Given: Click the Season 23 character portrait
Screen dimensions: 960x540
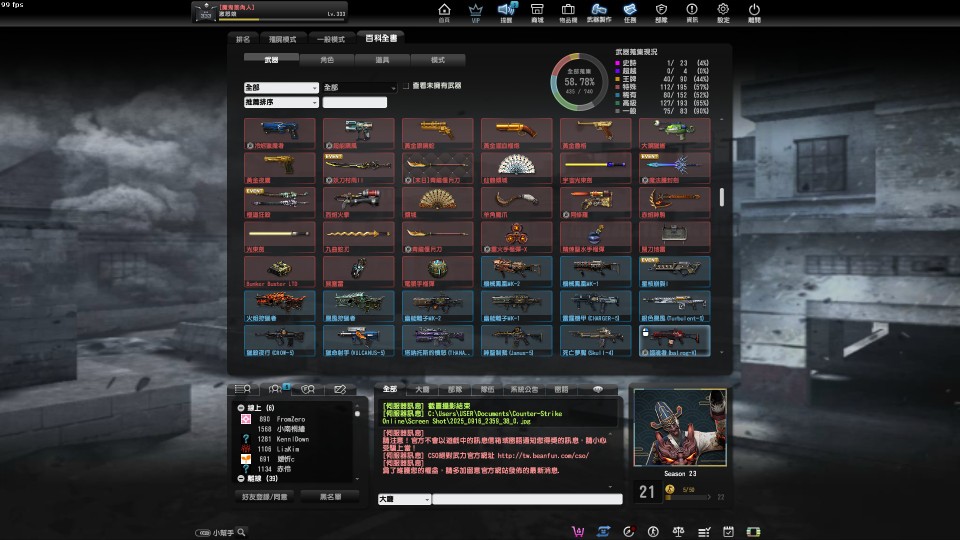Looking at the screenshot, I should (x=680, y=427).
